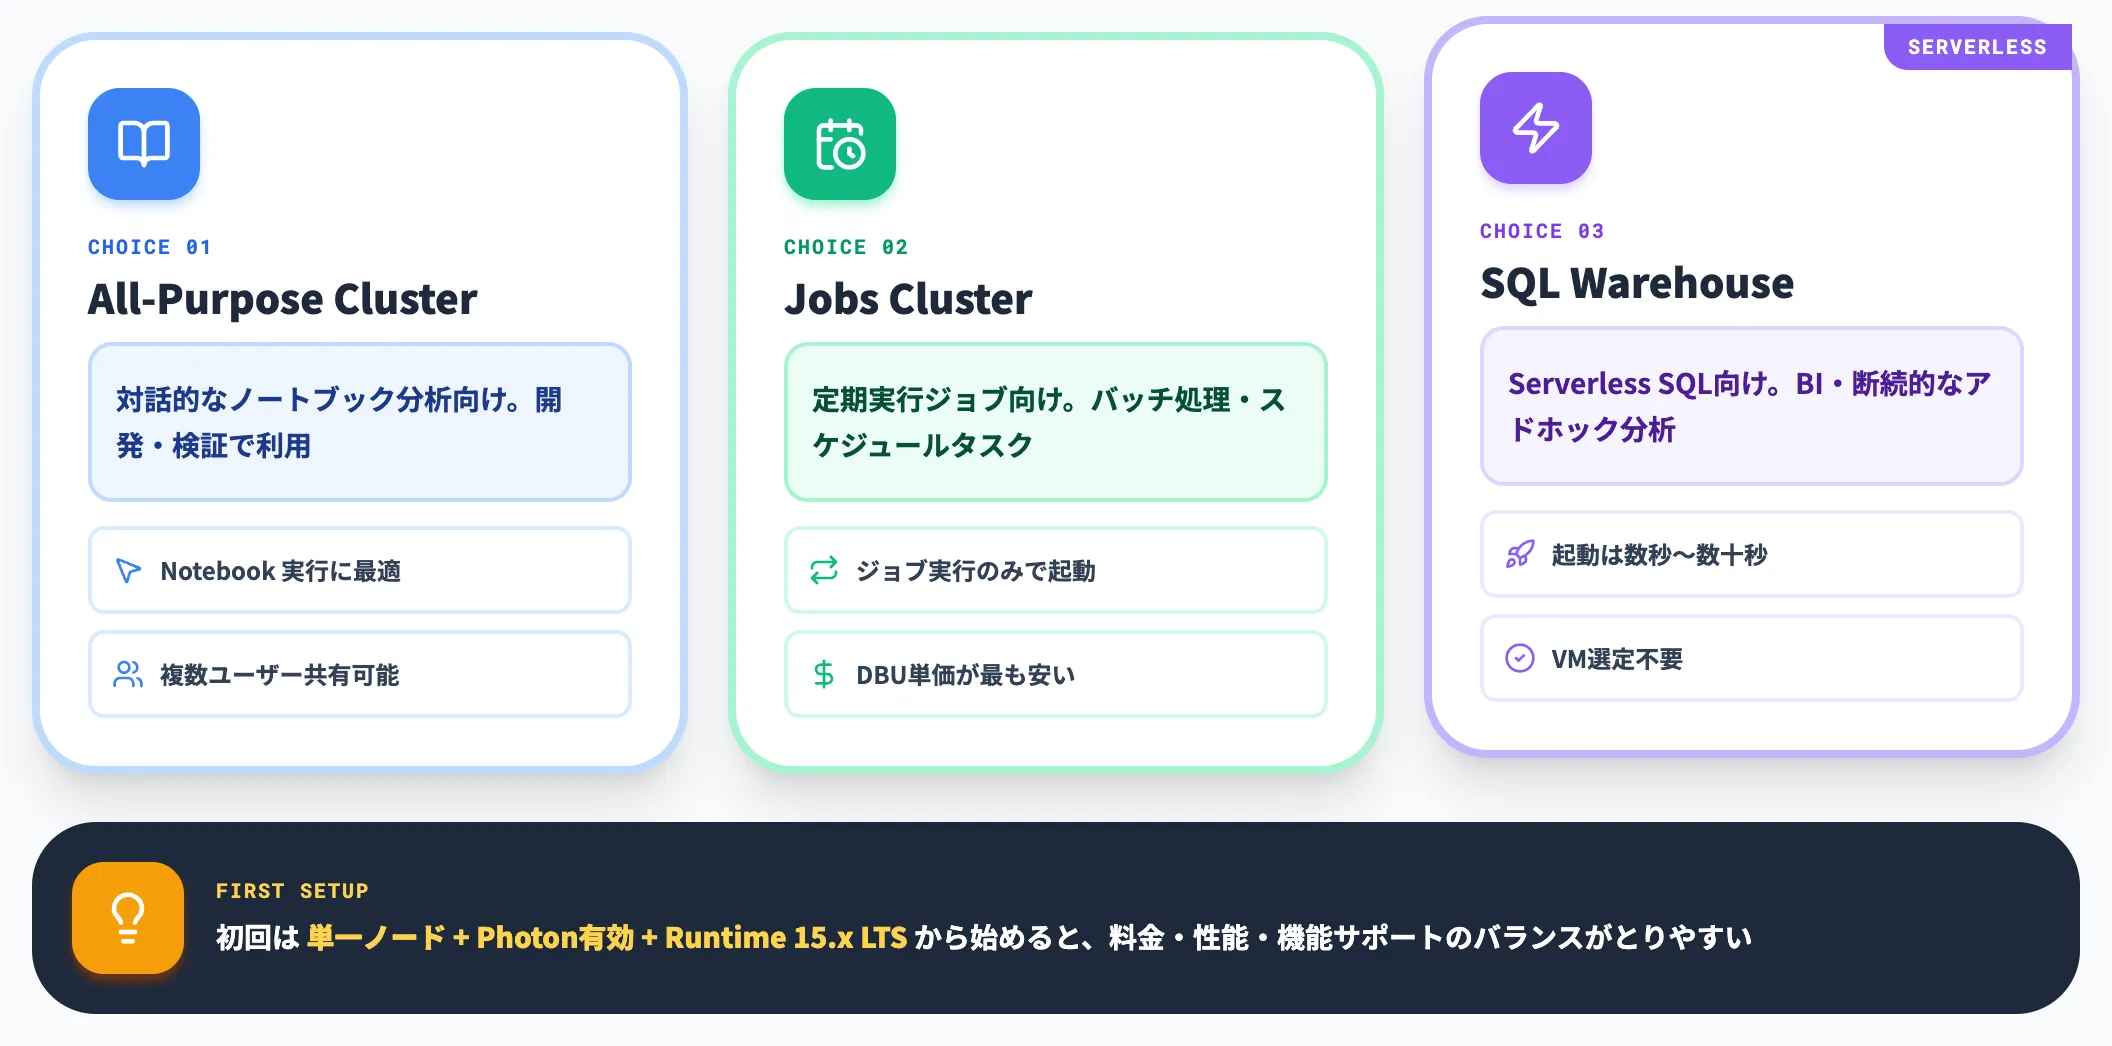Select the SQL Warehouse heading
The height and width of the screenshot is (1046, 2112).
pyautogui.click(x=1637, y=283)
